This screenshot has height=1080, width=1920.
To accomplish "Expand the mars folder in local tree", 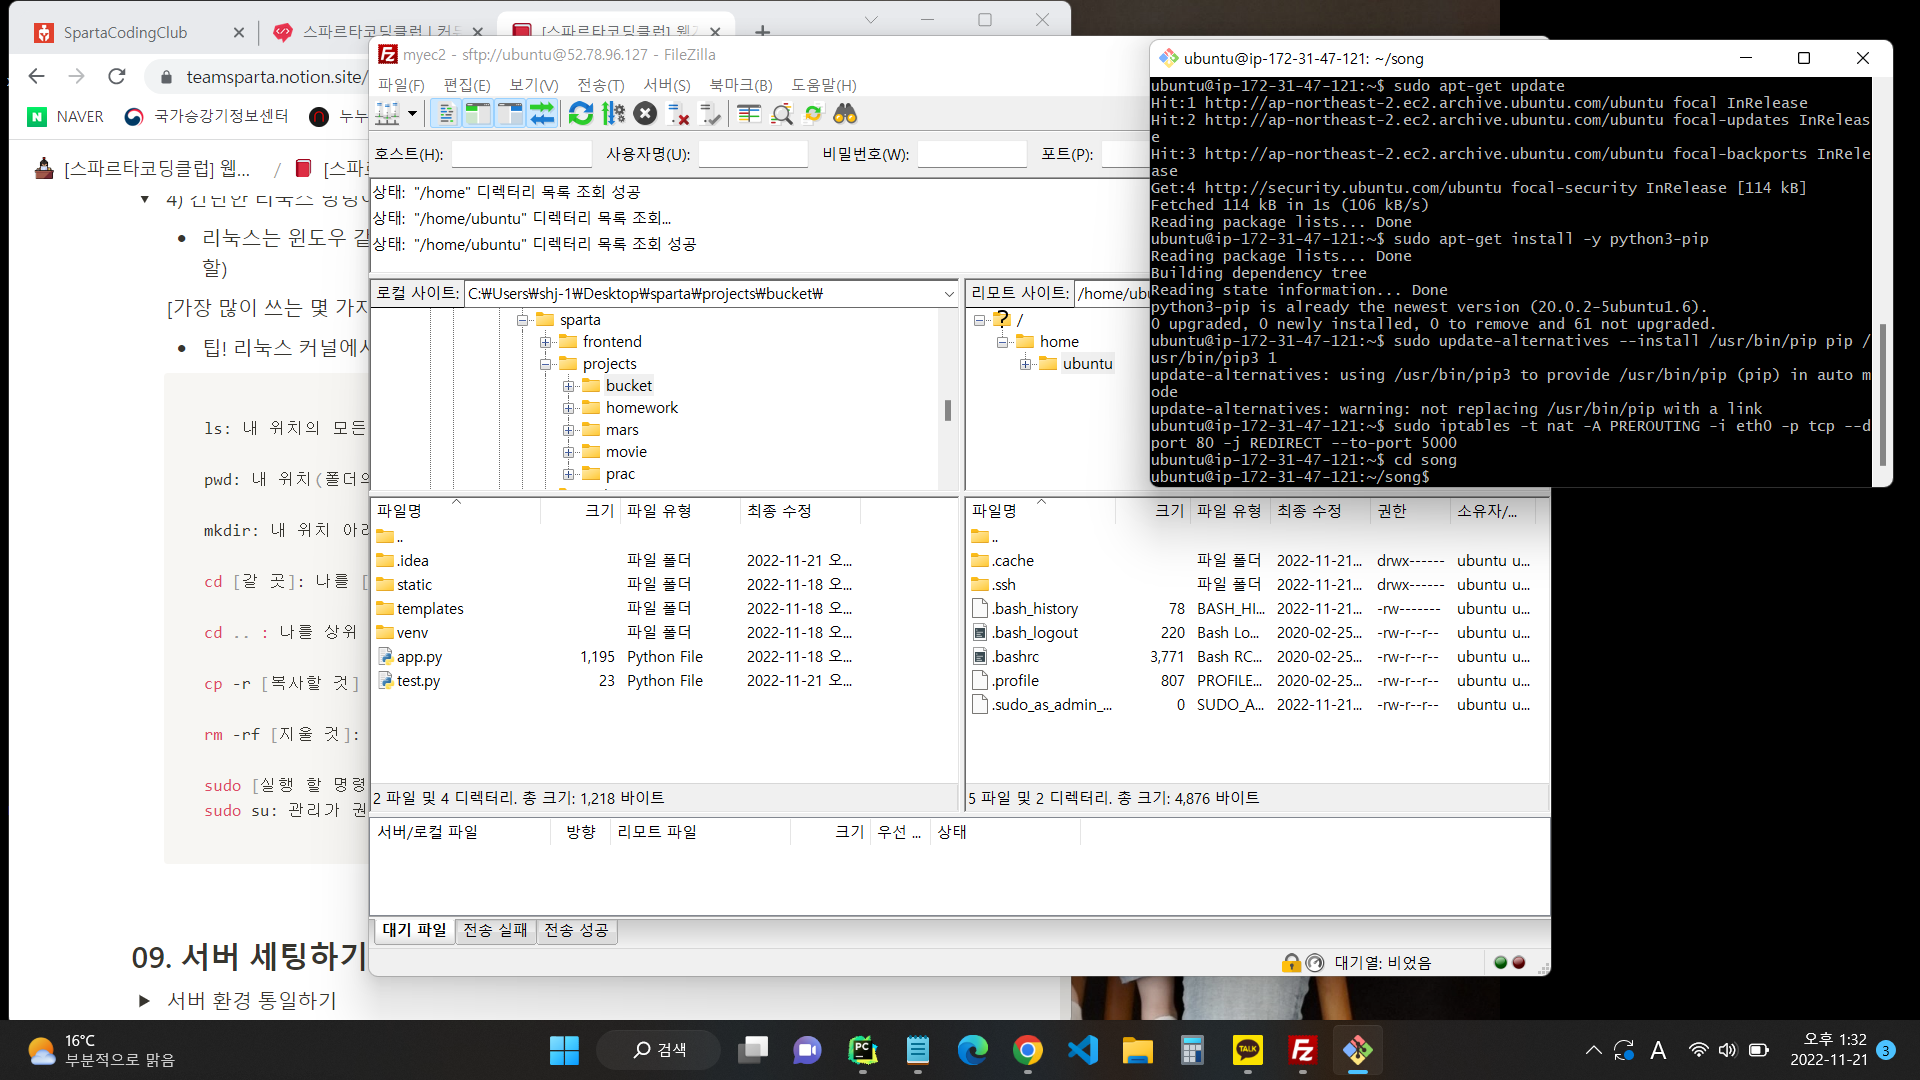I will tap(568, 430).
